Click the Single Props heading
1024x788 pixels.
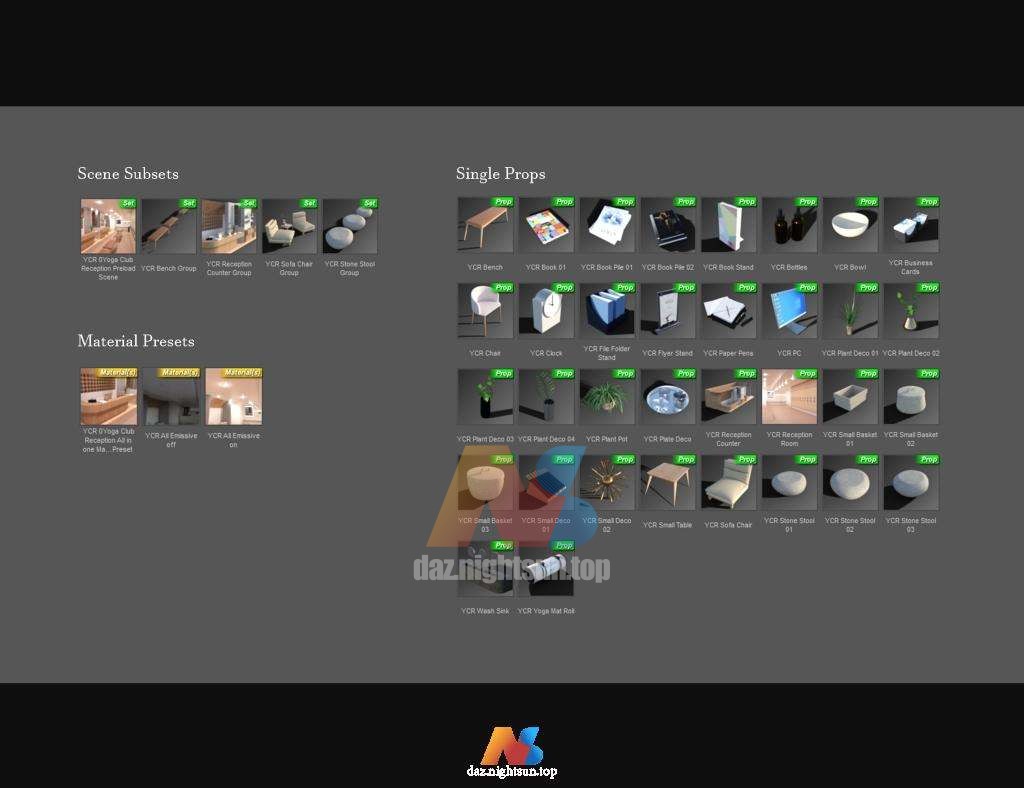[x=500, y=174]
